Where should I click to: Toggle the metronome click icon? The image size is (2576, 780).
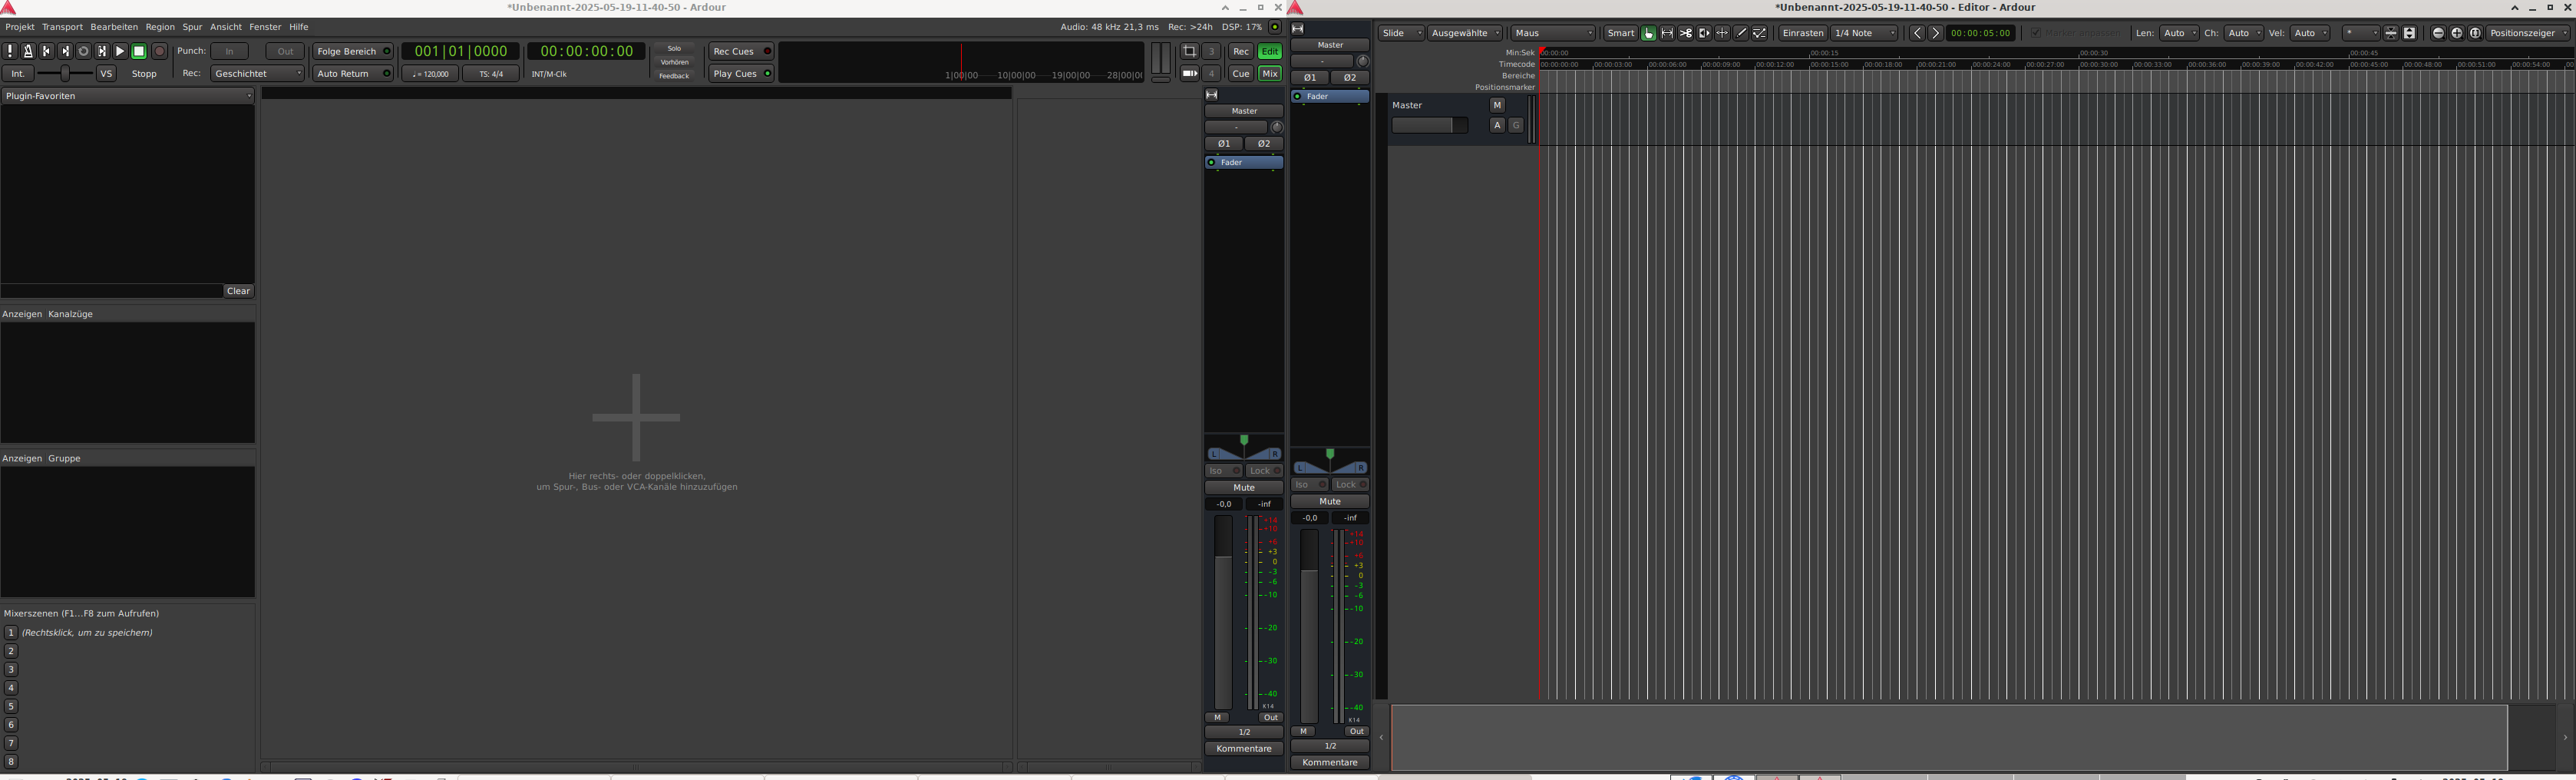[28, 51]
